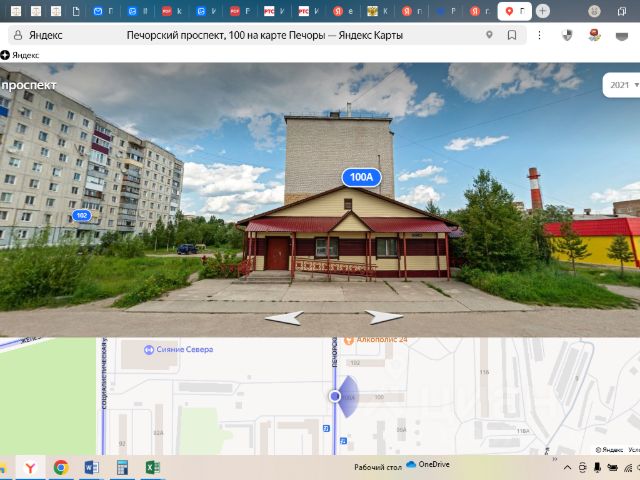Click the 100А building label in panorama
Screen dimensions: 640x480
(361, 177)
